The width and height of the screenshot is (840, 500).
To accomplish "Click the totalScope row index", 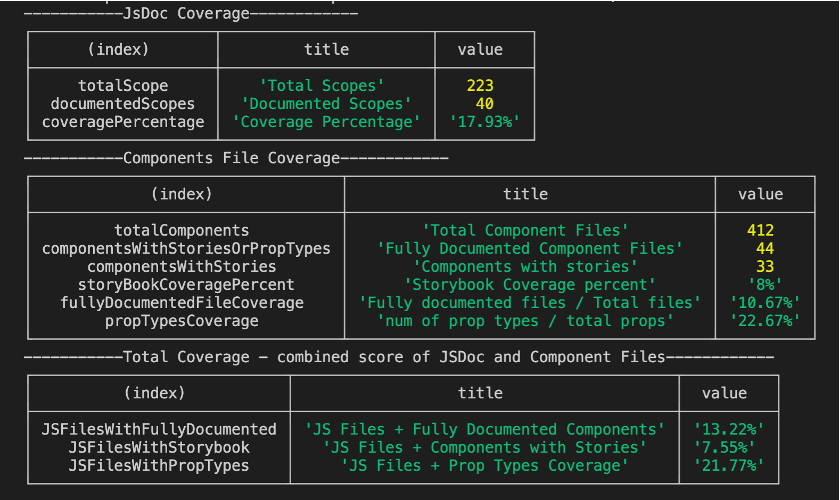I will click(x=123, y=86).
